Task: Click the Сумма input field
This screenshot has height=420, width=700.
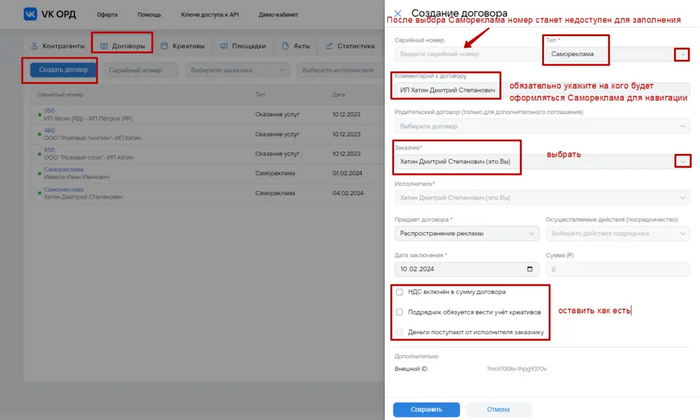Action: pos(618,269)
